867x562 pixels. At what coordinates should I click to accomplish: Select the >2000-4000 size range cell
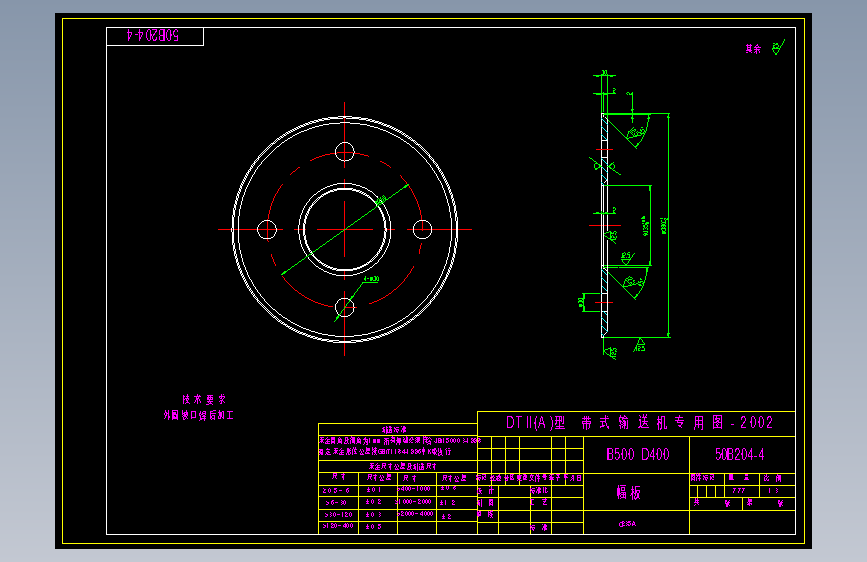click(x=415, y=514)
